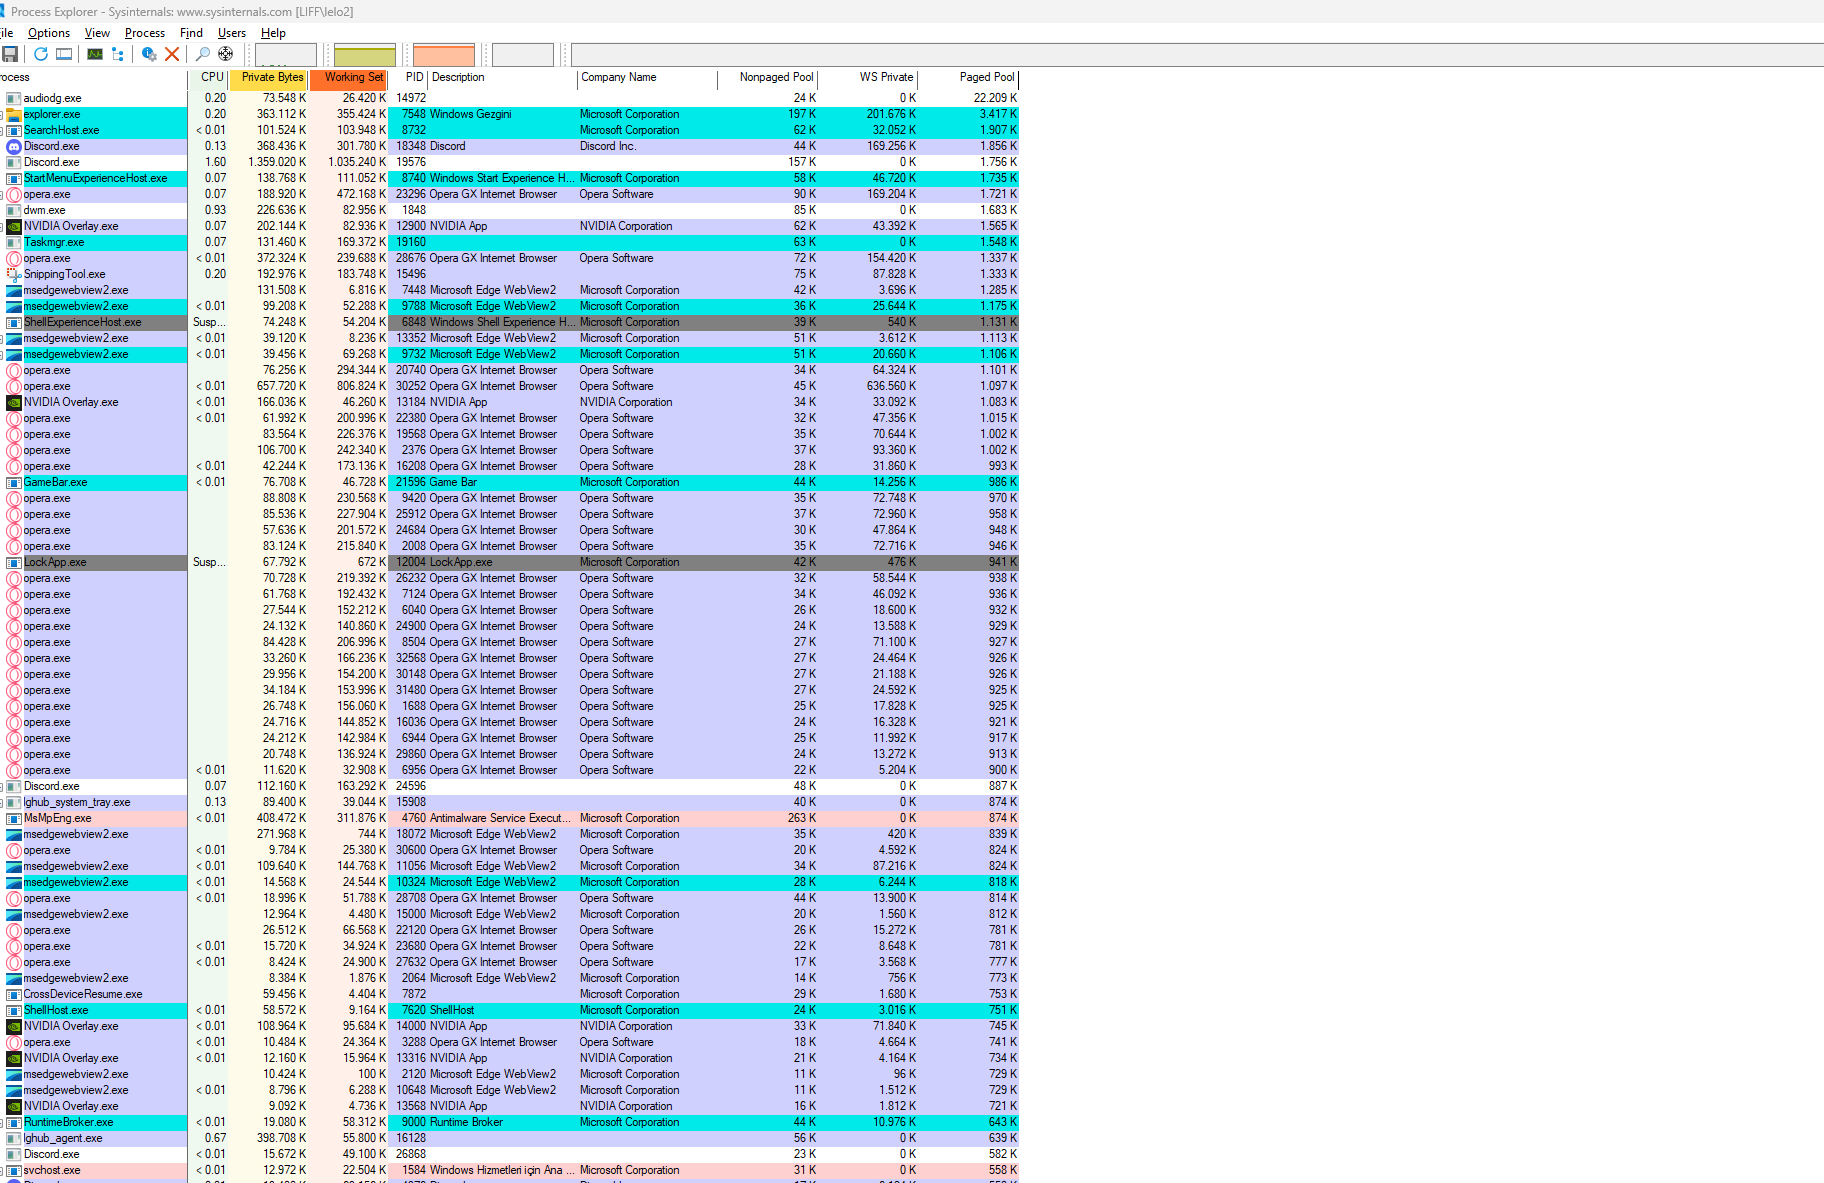
Task: Click the red Kill Process X icon
Action: [172, 54]
